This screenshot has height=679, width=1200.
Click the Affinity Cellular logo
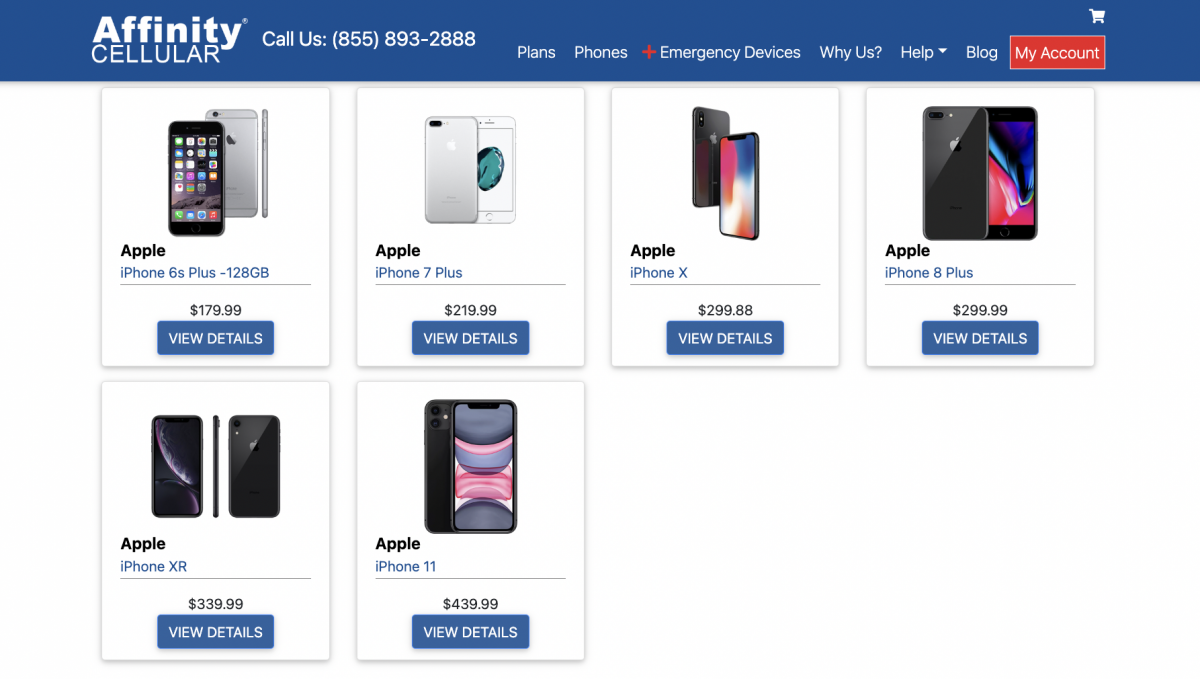tap(169, 40)
